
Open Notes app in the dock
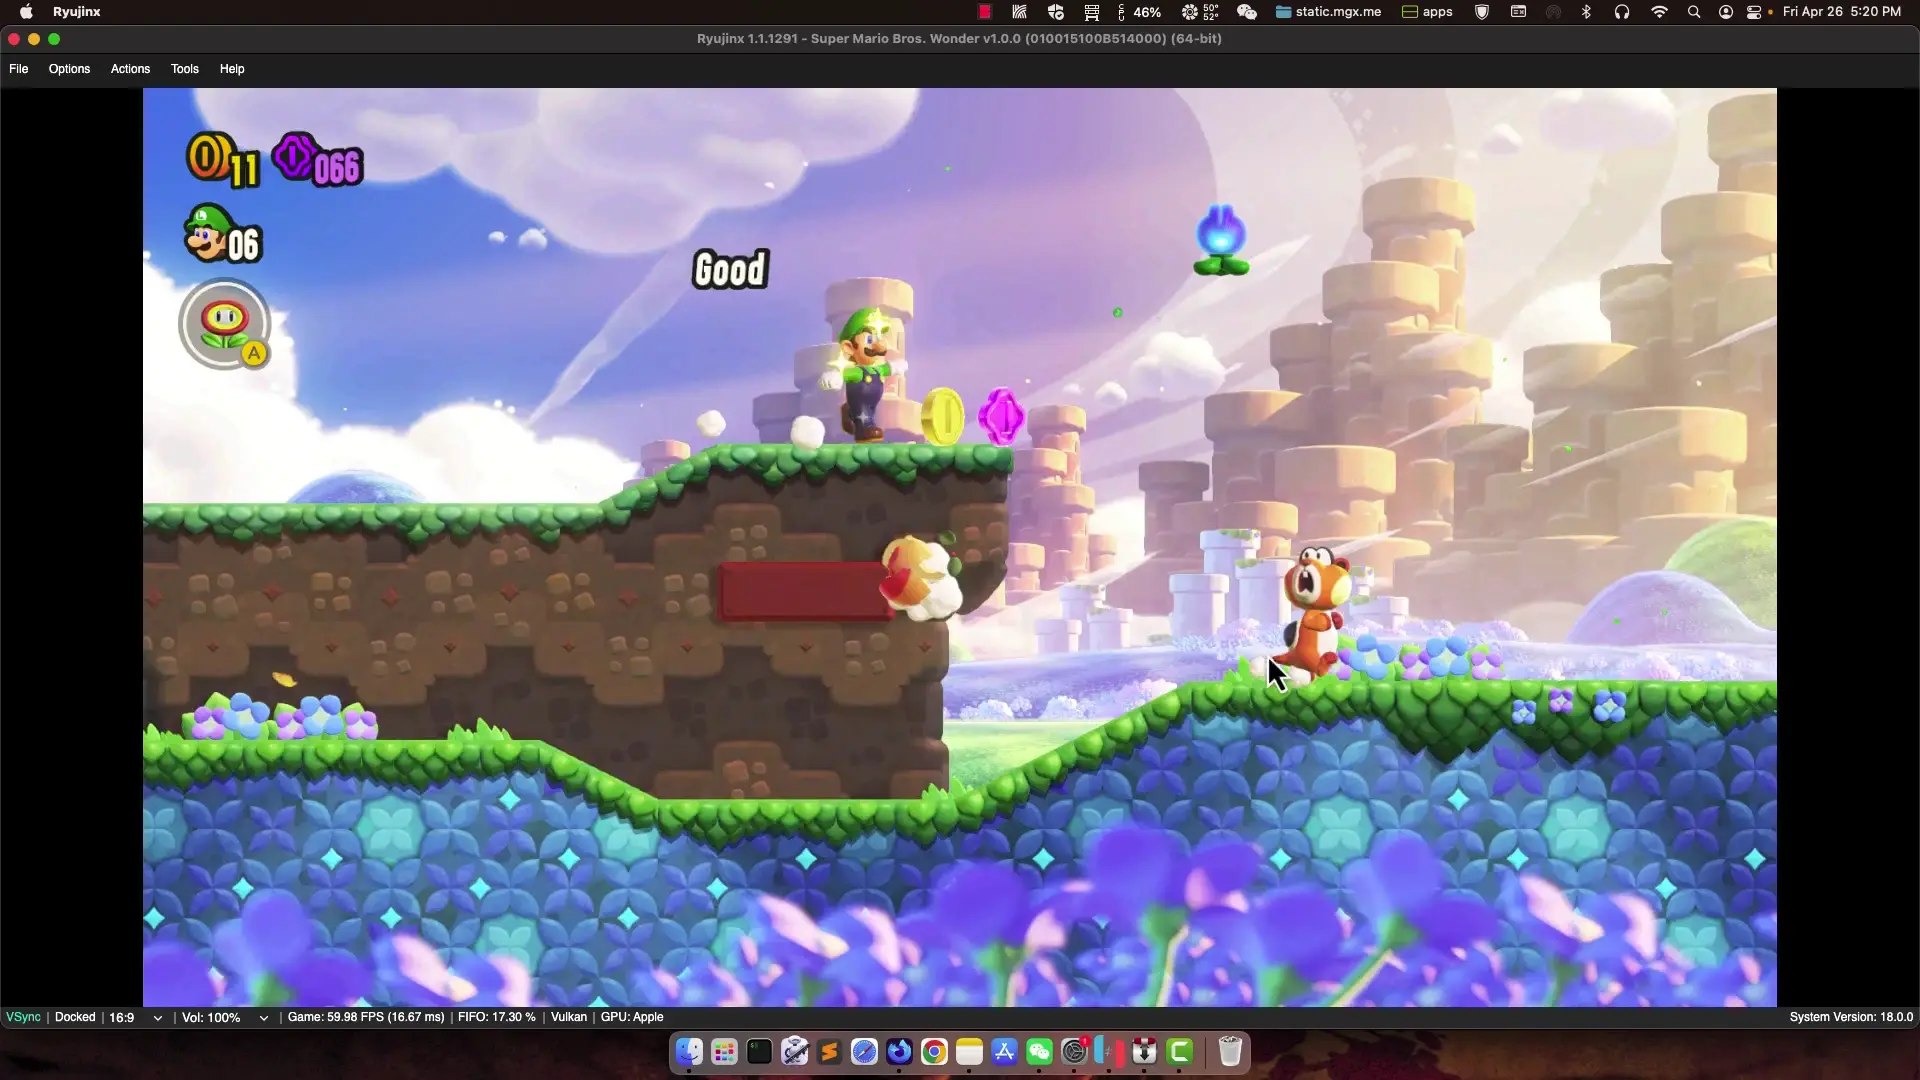point(969,1052)
